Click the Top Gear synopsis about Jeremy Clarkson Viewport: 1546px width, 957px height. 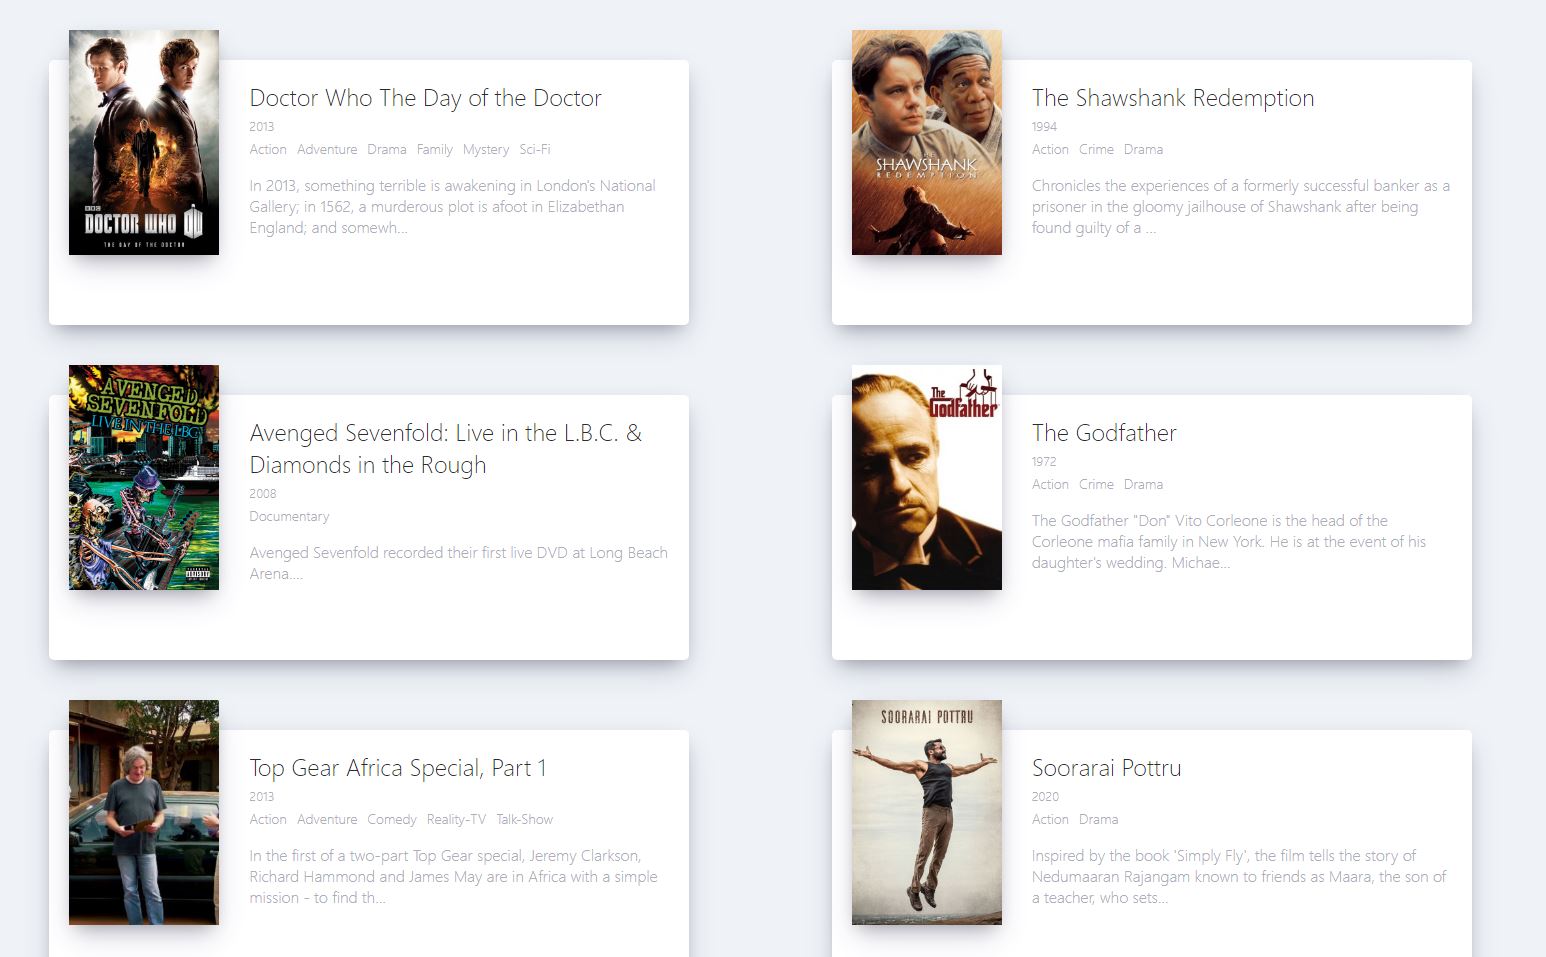pos(453,876)
